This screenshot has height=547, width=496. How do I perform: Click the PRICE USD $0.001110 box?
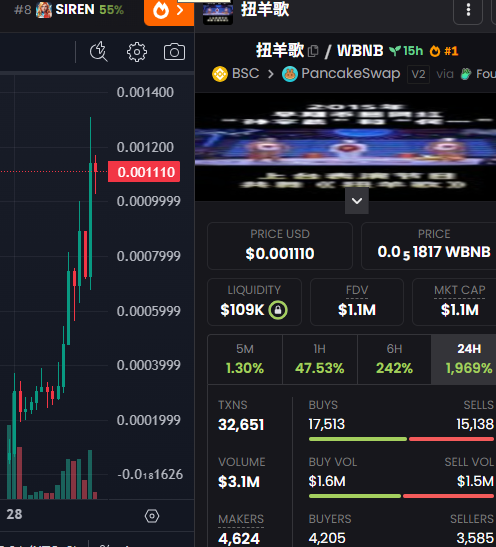click(x=280, y=246)
